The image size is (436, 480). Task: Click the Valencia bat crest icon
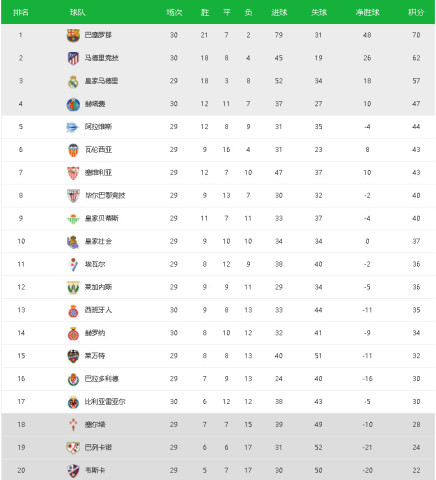(x=73, y=150)
